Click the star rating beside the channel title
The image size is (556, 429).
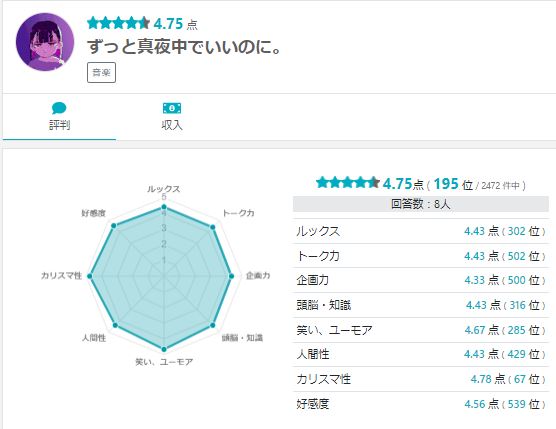tap(118, 23)
